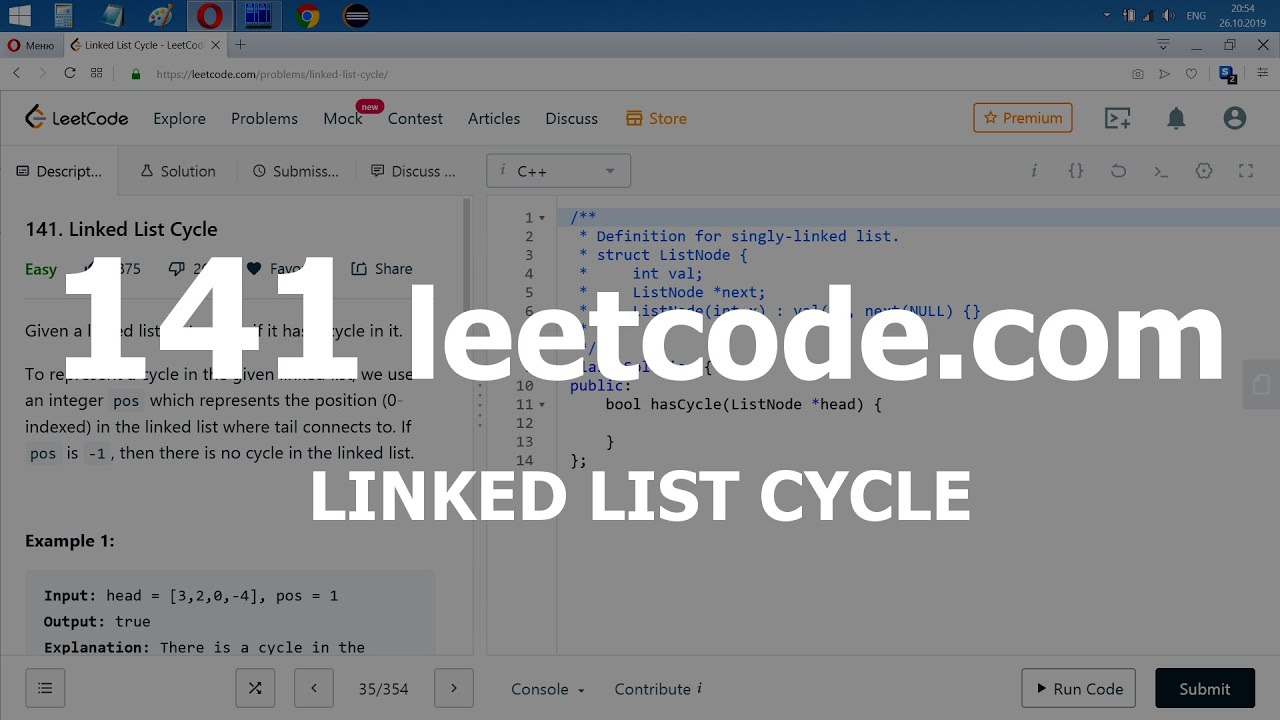This screenshot has height=720, width=1280.
Task: Open the C++ language dropdown
Action: click(558, 171)
